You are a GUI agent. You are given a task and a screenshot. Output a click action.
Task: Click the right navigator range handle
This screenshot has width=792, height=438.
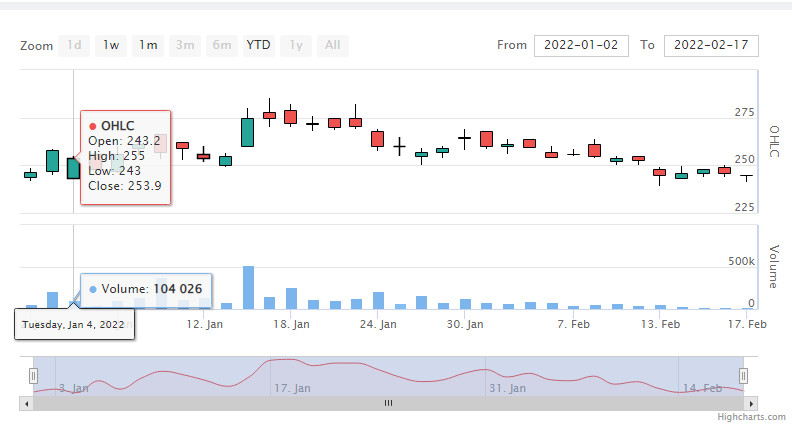tap(744, 376)
